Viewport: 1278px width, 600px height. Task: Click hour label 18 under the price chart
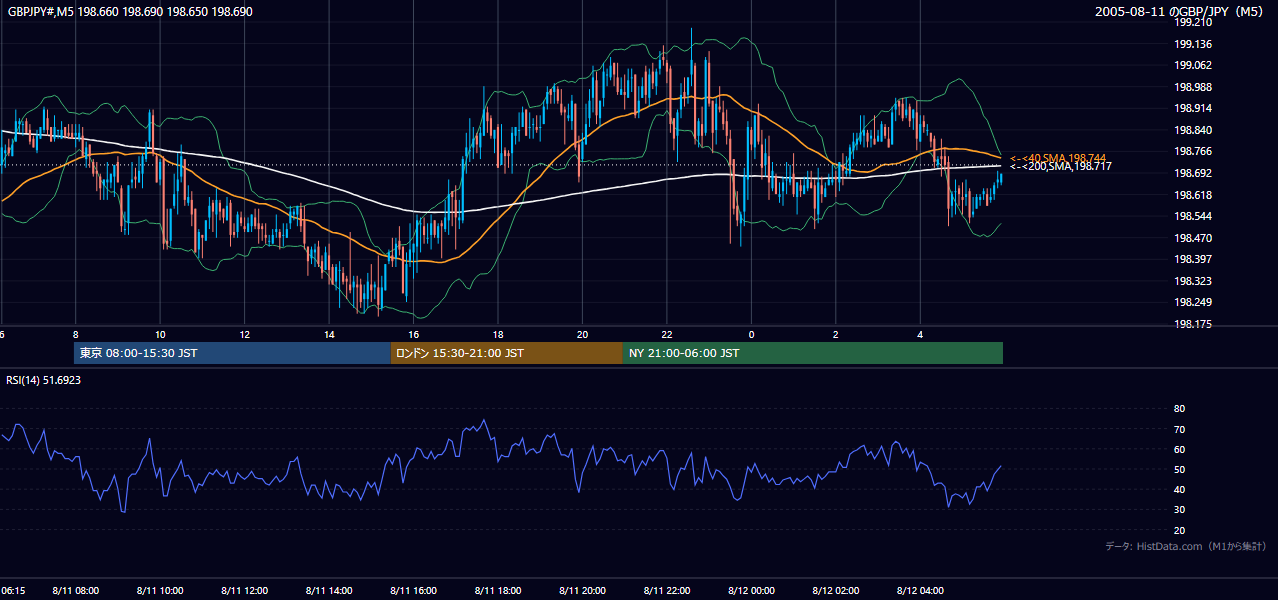click(498, 334)
